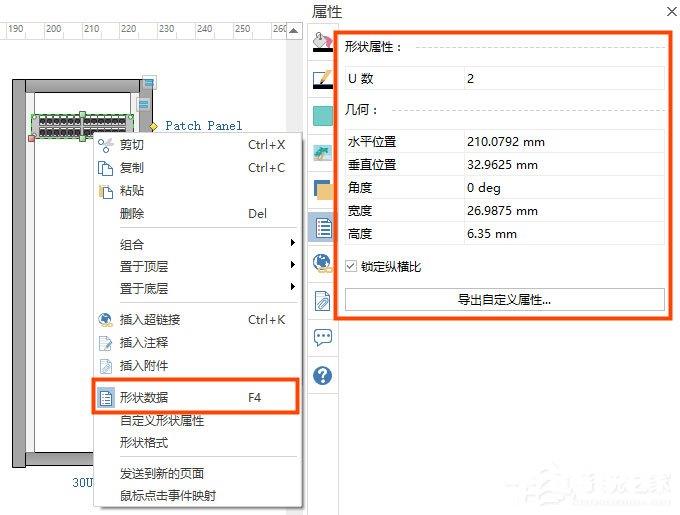Edit the 水平位置 value 210.0792 mm
680x515 pixels.
click(564, 141)
